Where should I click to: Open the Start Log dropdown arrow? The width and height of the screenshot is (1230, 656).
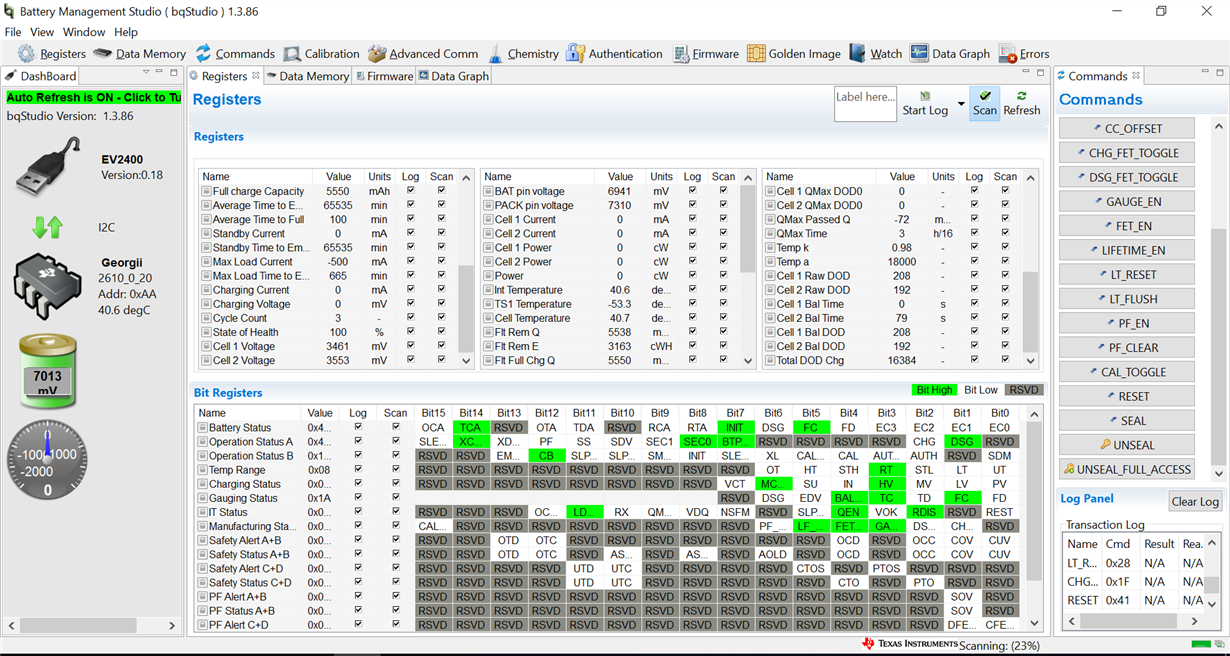click(x=961, y=104)
